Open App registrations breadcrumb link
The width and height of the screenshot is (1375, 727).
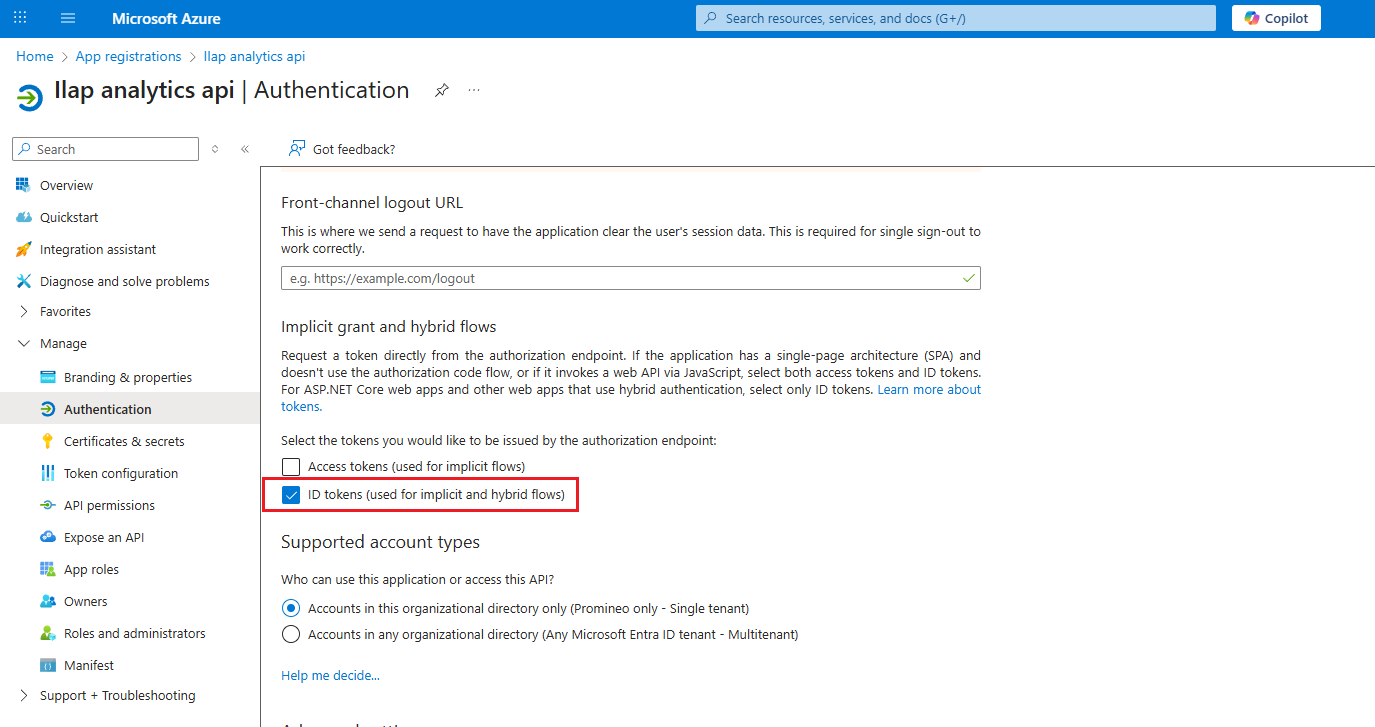click(x=129, y=56)
